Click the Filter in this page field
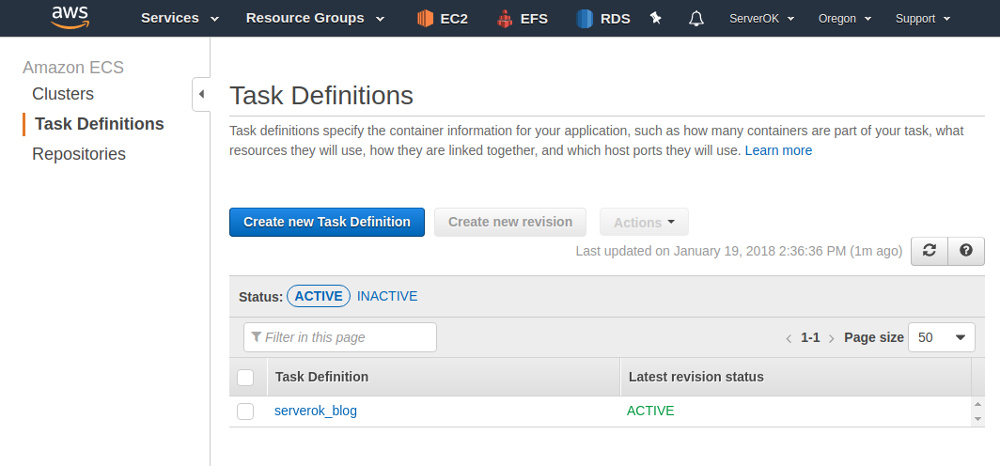This screenshot has height=466, width=1000. click(x=340, y=337)
